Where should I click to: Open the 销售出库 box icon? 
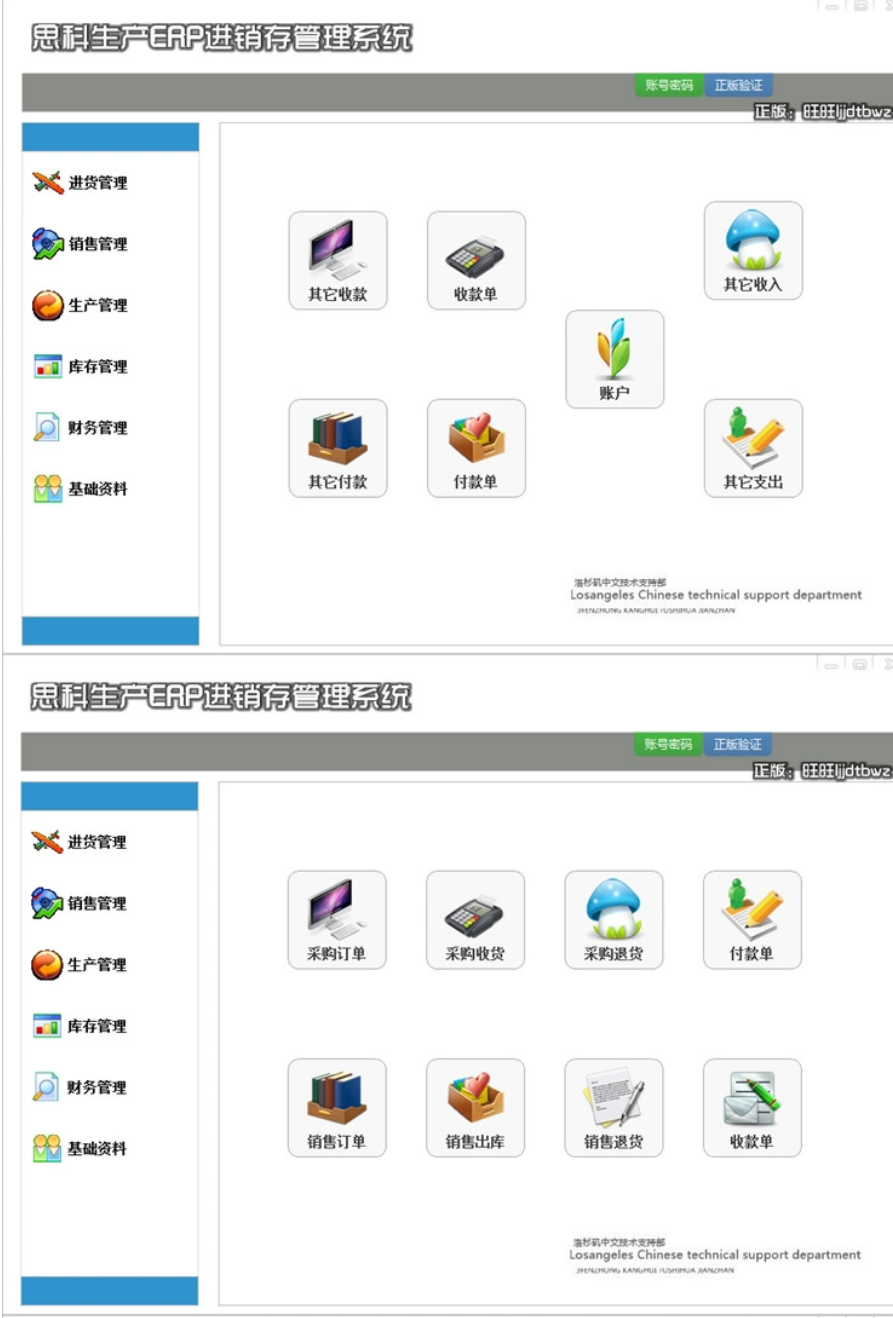click(x=475, y=1107)
